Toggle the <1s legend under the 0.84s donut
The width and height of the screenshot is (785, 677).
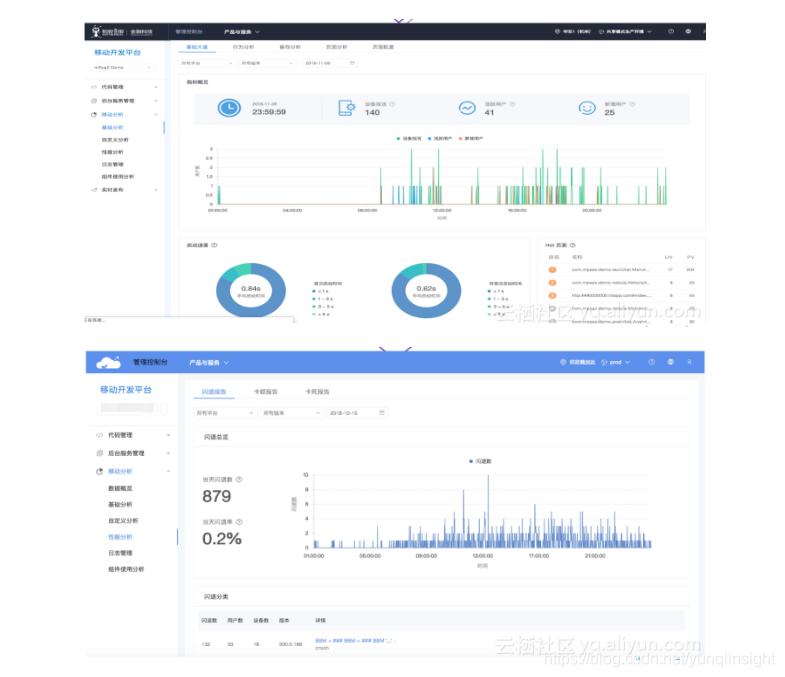point(320,291)
